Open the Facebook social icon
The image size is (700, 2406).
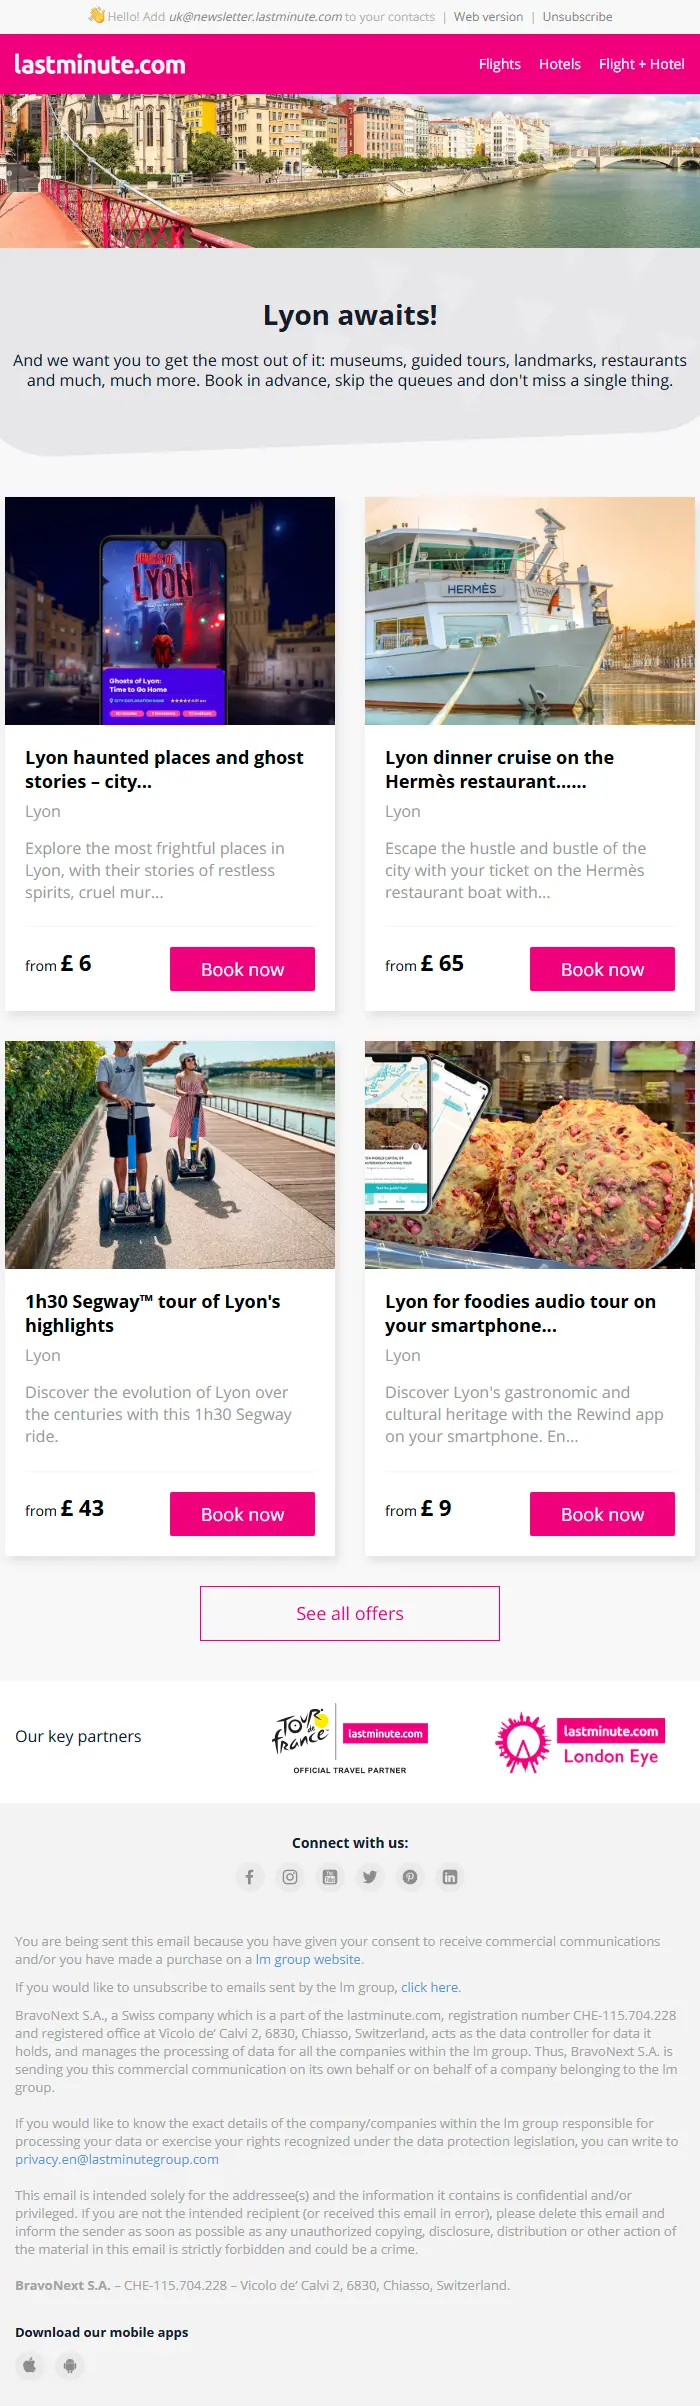(x=250, y=1877)
